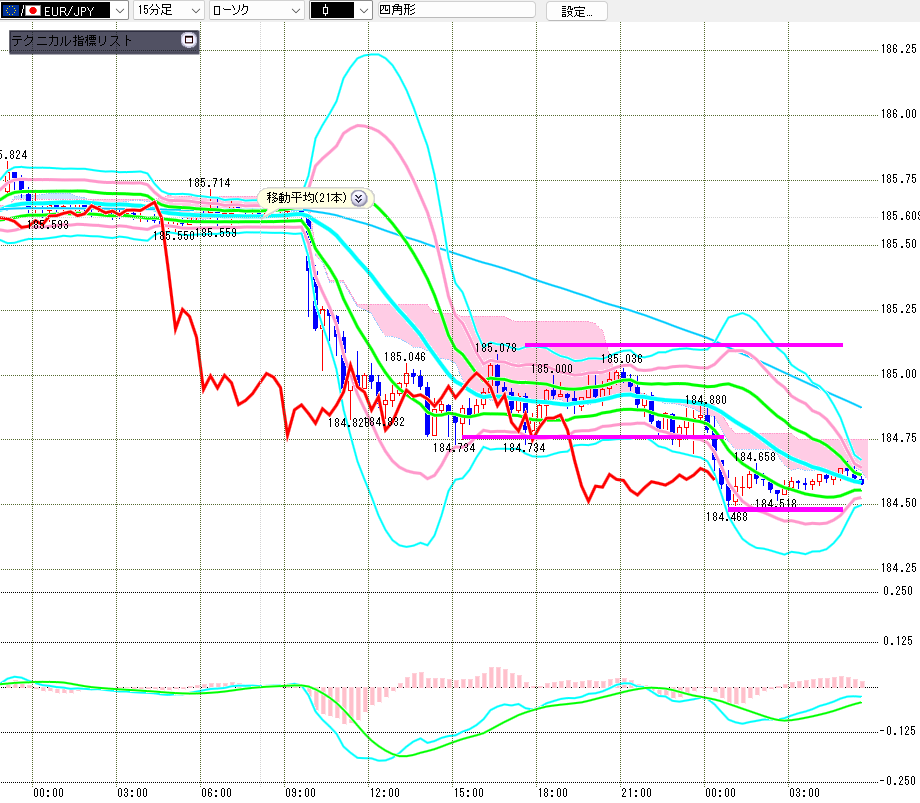920x803 pixels.
Task: Click the 設定... settings button
Action: point(576,11)
